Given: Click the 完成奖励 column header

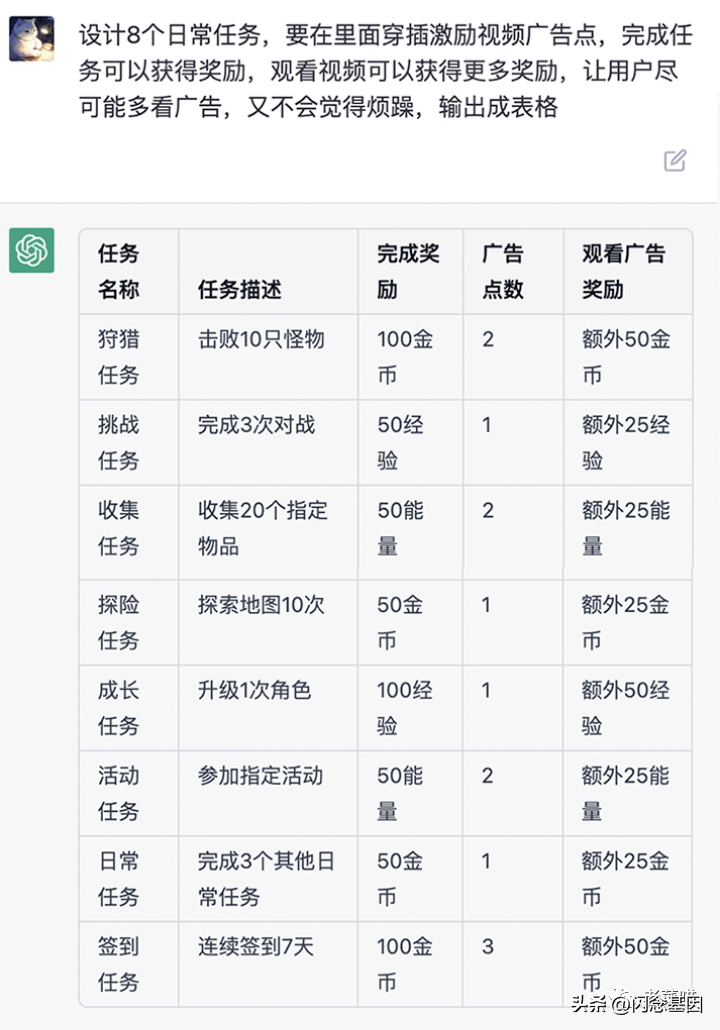Looking at the screenshot, I should click(408, 272).
